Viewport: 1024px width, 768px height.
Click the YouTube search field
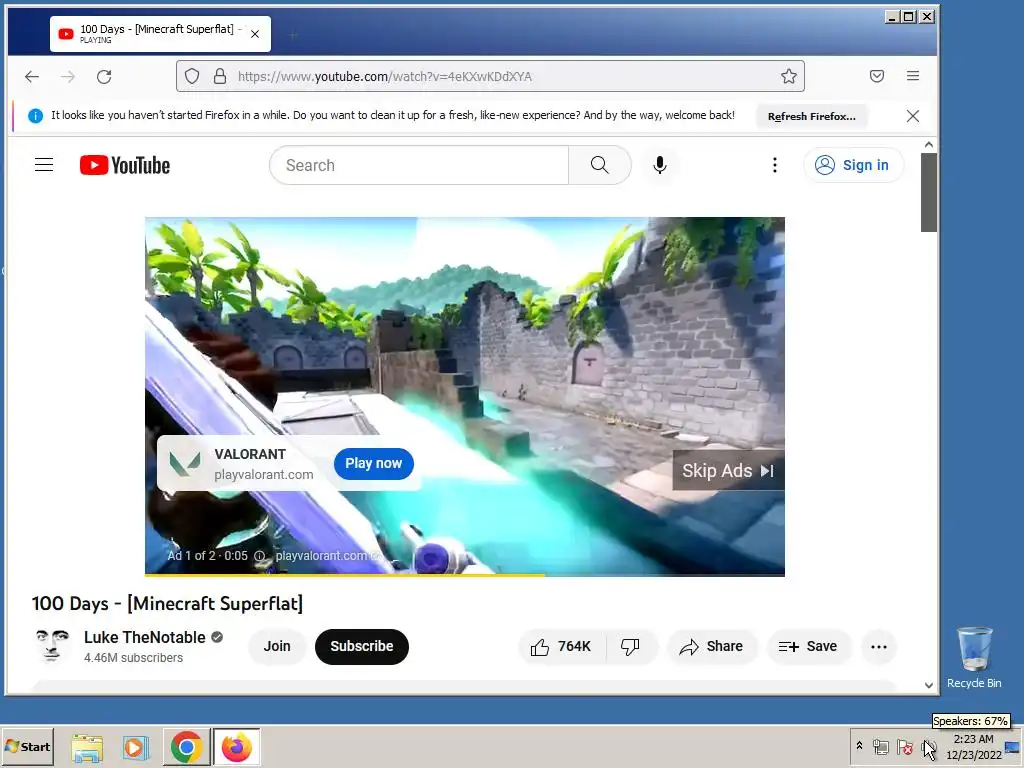pos(419,165)
